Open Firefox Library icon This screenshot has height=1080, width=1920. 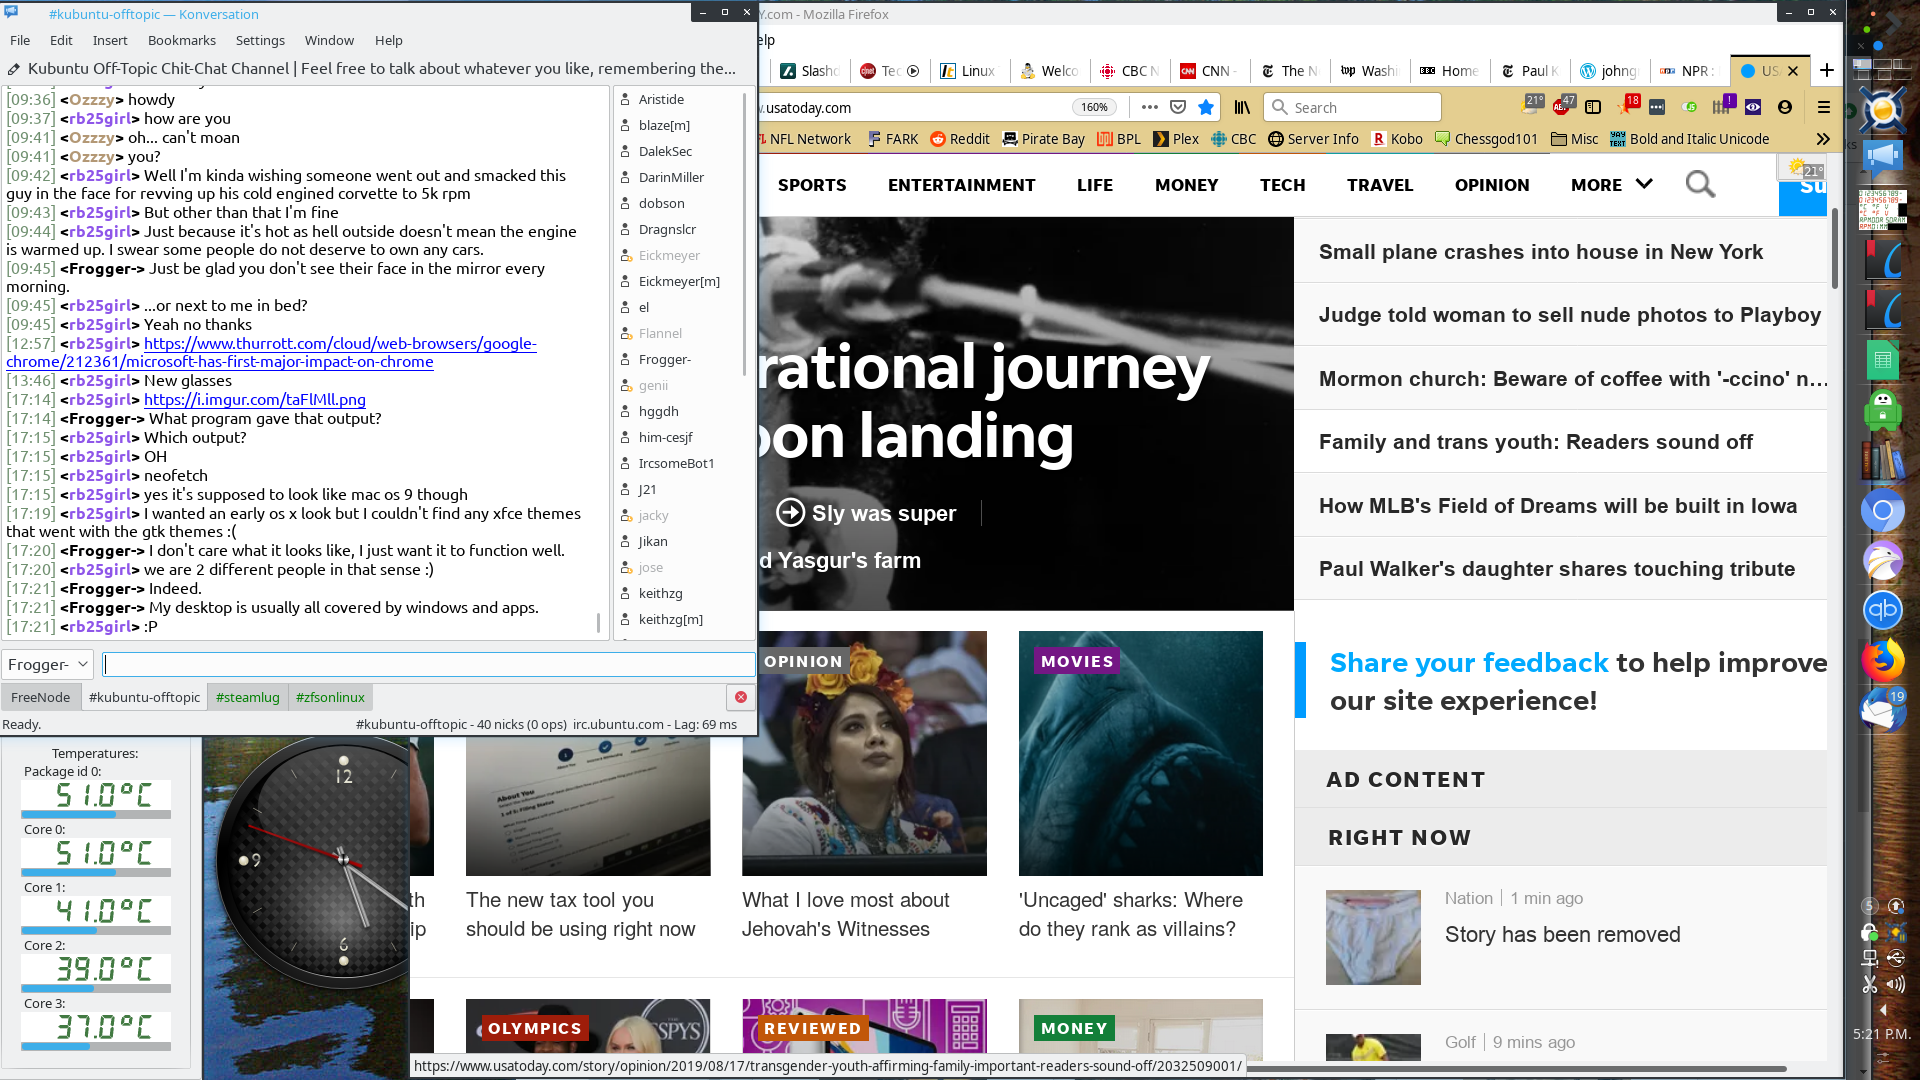(1242, 107)
